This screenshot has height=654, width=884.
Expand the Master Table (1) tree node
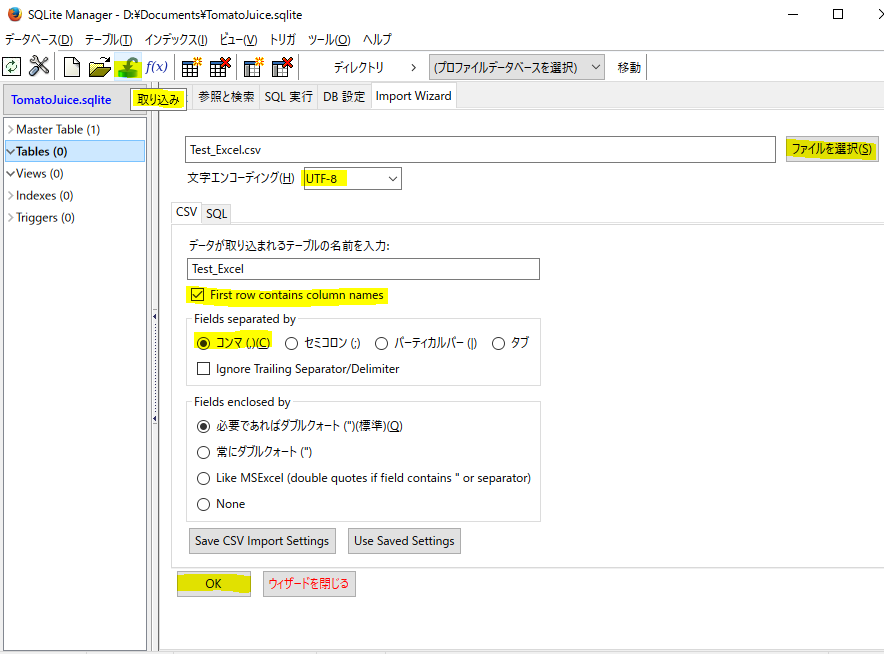point(10,129)
